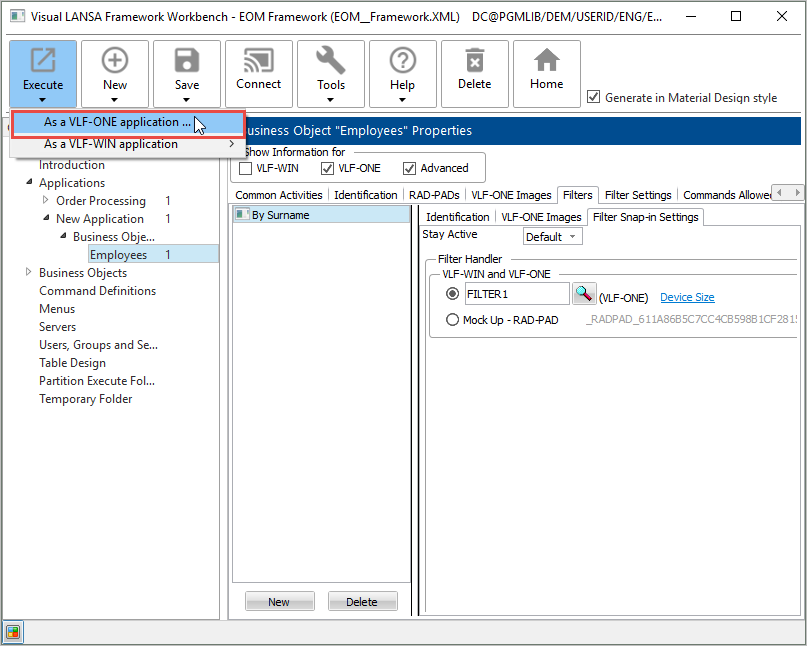Viewport: 807px width, 646px height.
Task: Click the Connect cast icon
Action: [x=259, y=62]
